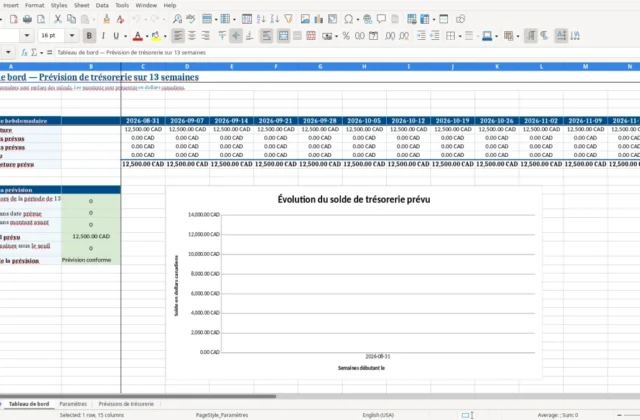
Task: Click the Cut scissors icon
Action: pyautogui.click(x=58, y=19)
